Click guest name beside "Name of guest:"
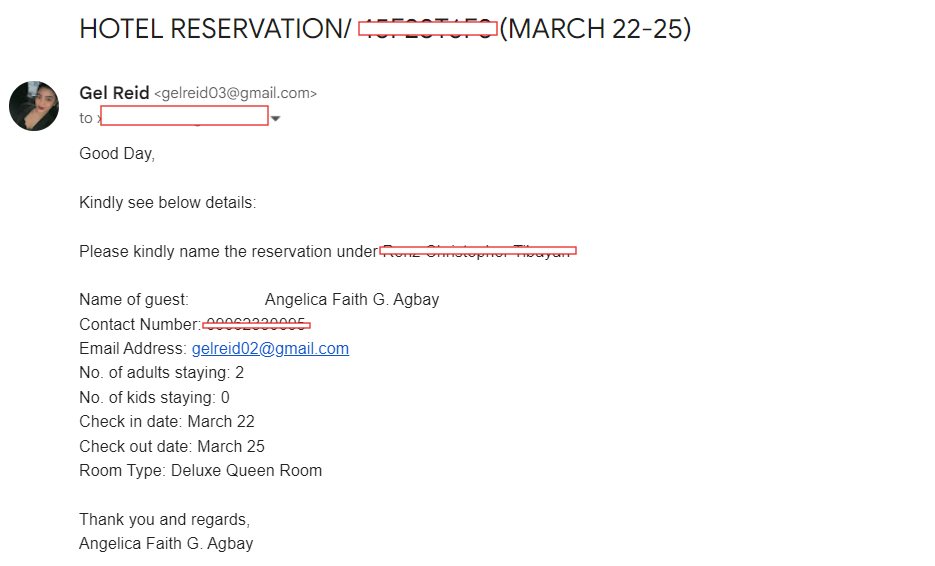The height and width of the screenshot is (566, 935). pyautogui.click(x=352, y=300)
